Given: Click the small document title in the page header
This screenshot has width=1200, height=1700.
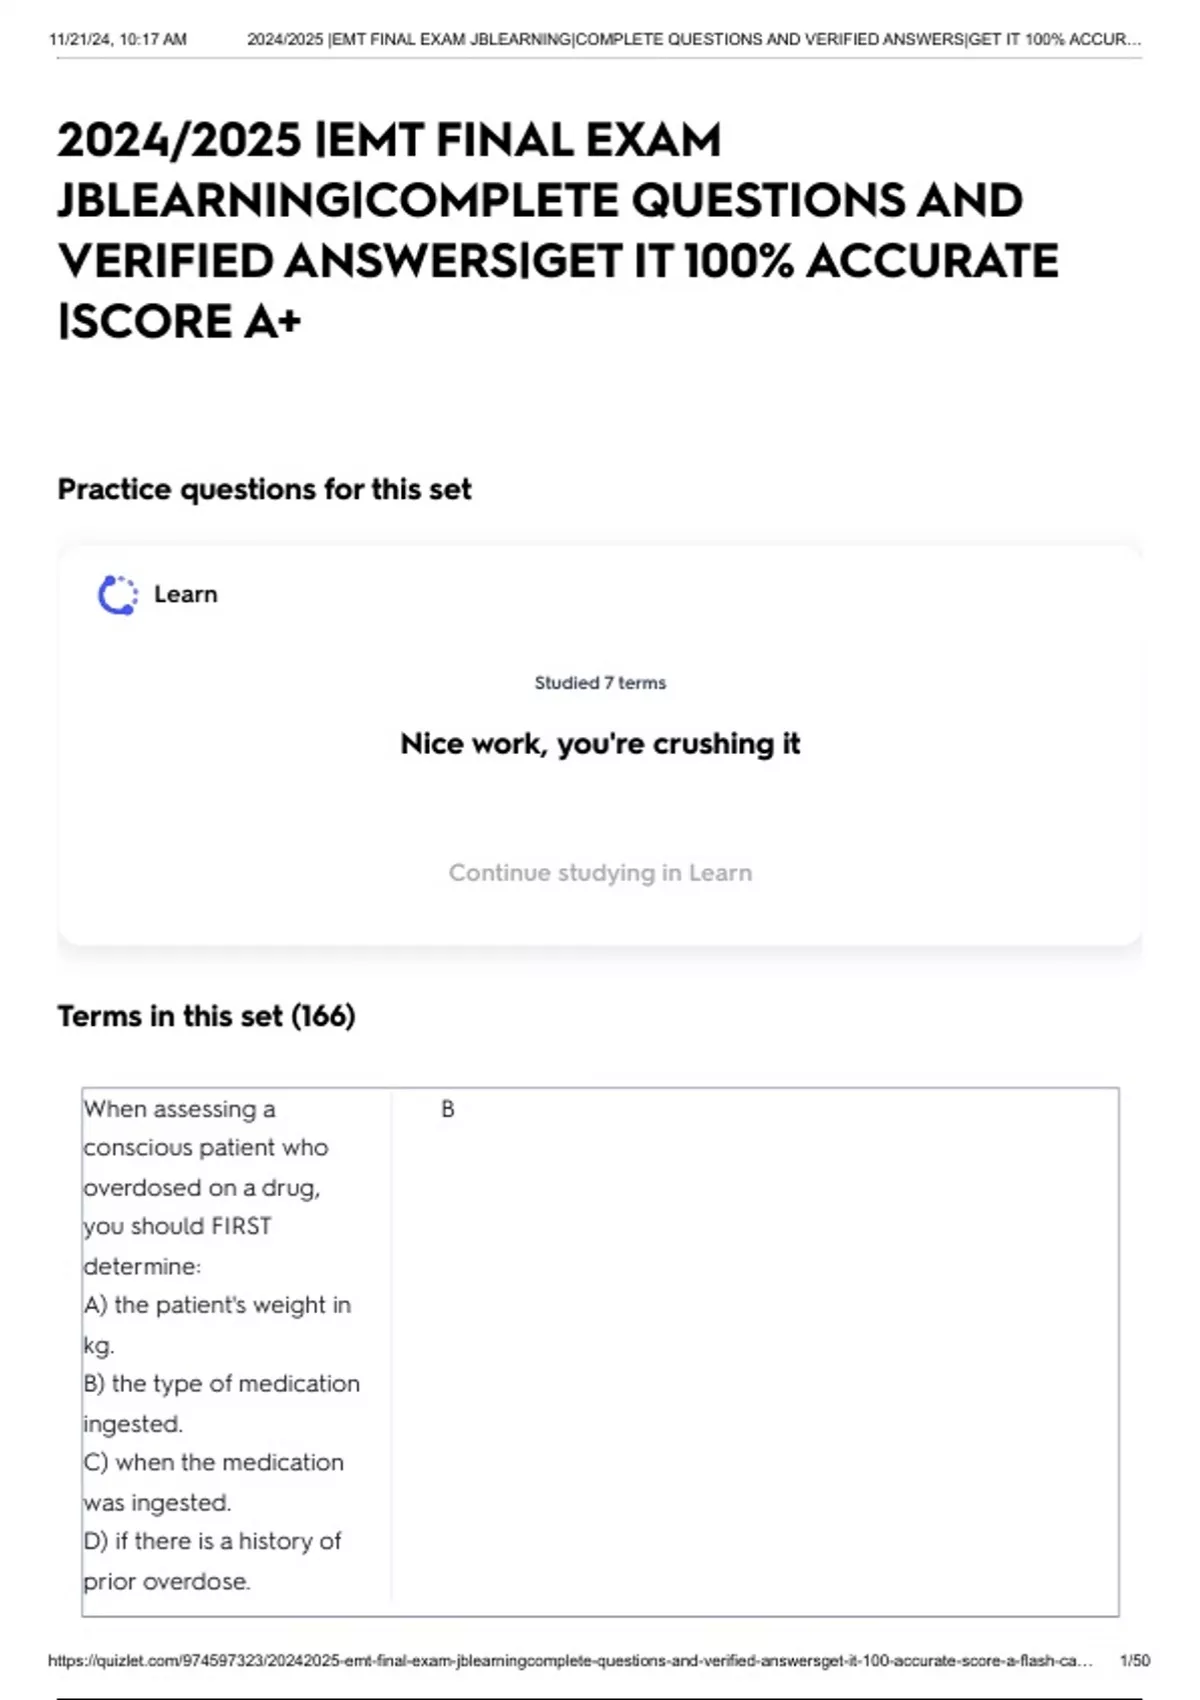Looking at the screenshot, I should (x=693, y=40).
